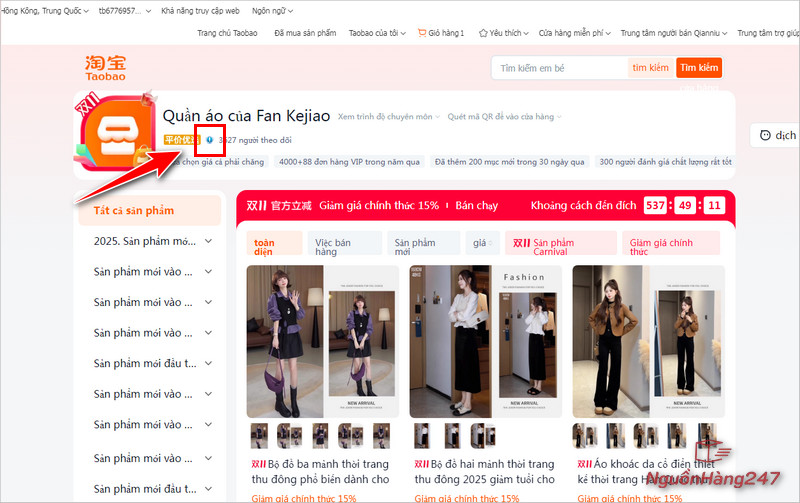Screen dimensions: 800x503
Task: Click the Bán chạy banner text
Action: 477,206
